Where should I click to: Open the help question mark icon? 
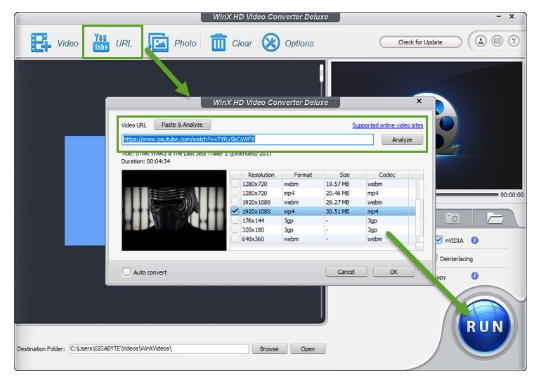coord(513,41)
